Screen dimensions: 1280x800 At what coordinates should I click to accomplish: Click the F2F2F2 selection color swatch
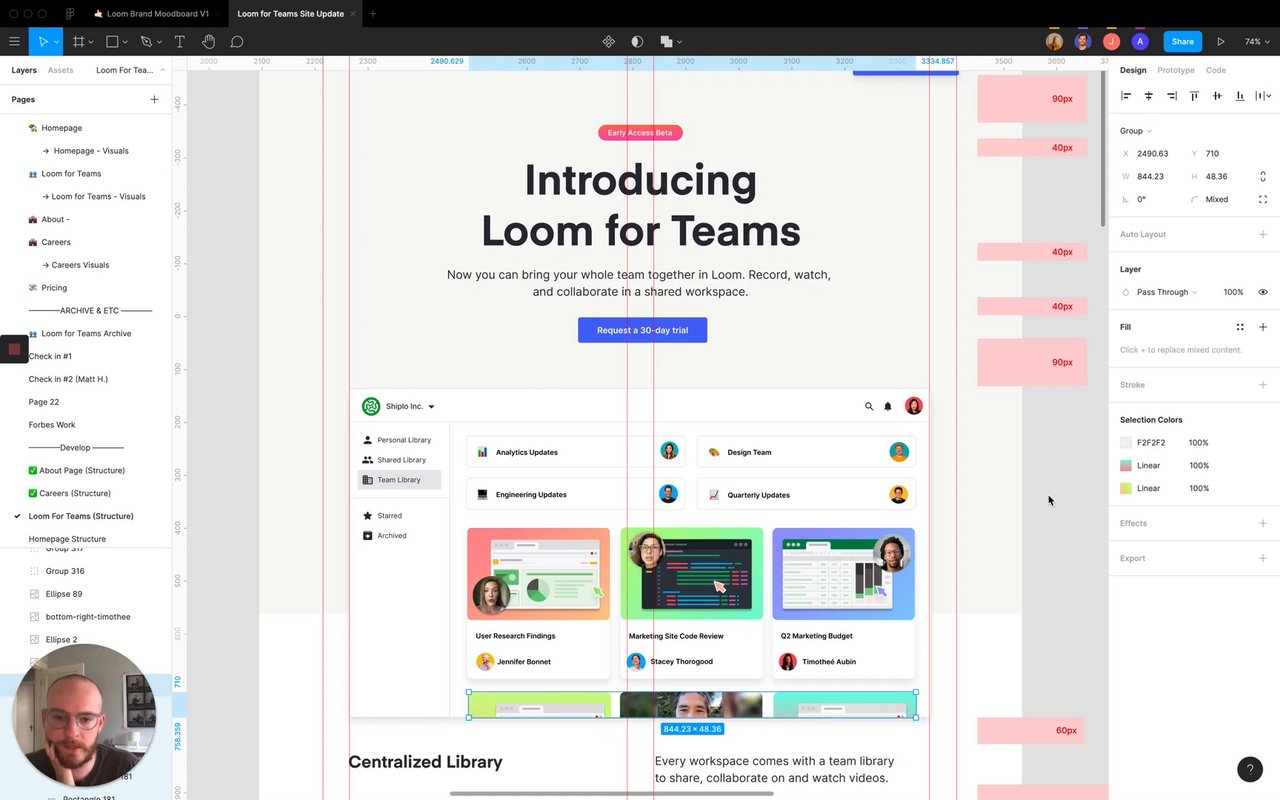click(x=1126, y=442)
